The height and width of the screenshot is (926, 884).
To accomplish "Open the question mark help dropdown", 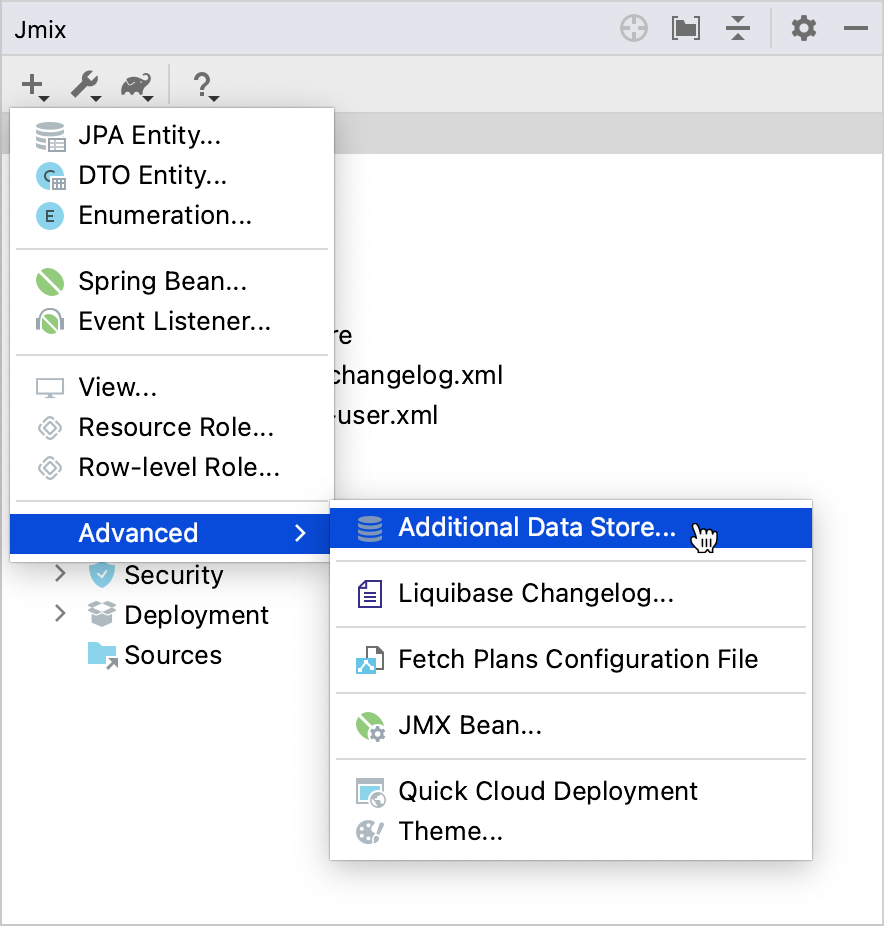I will [x=205, y=87].
